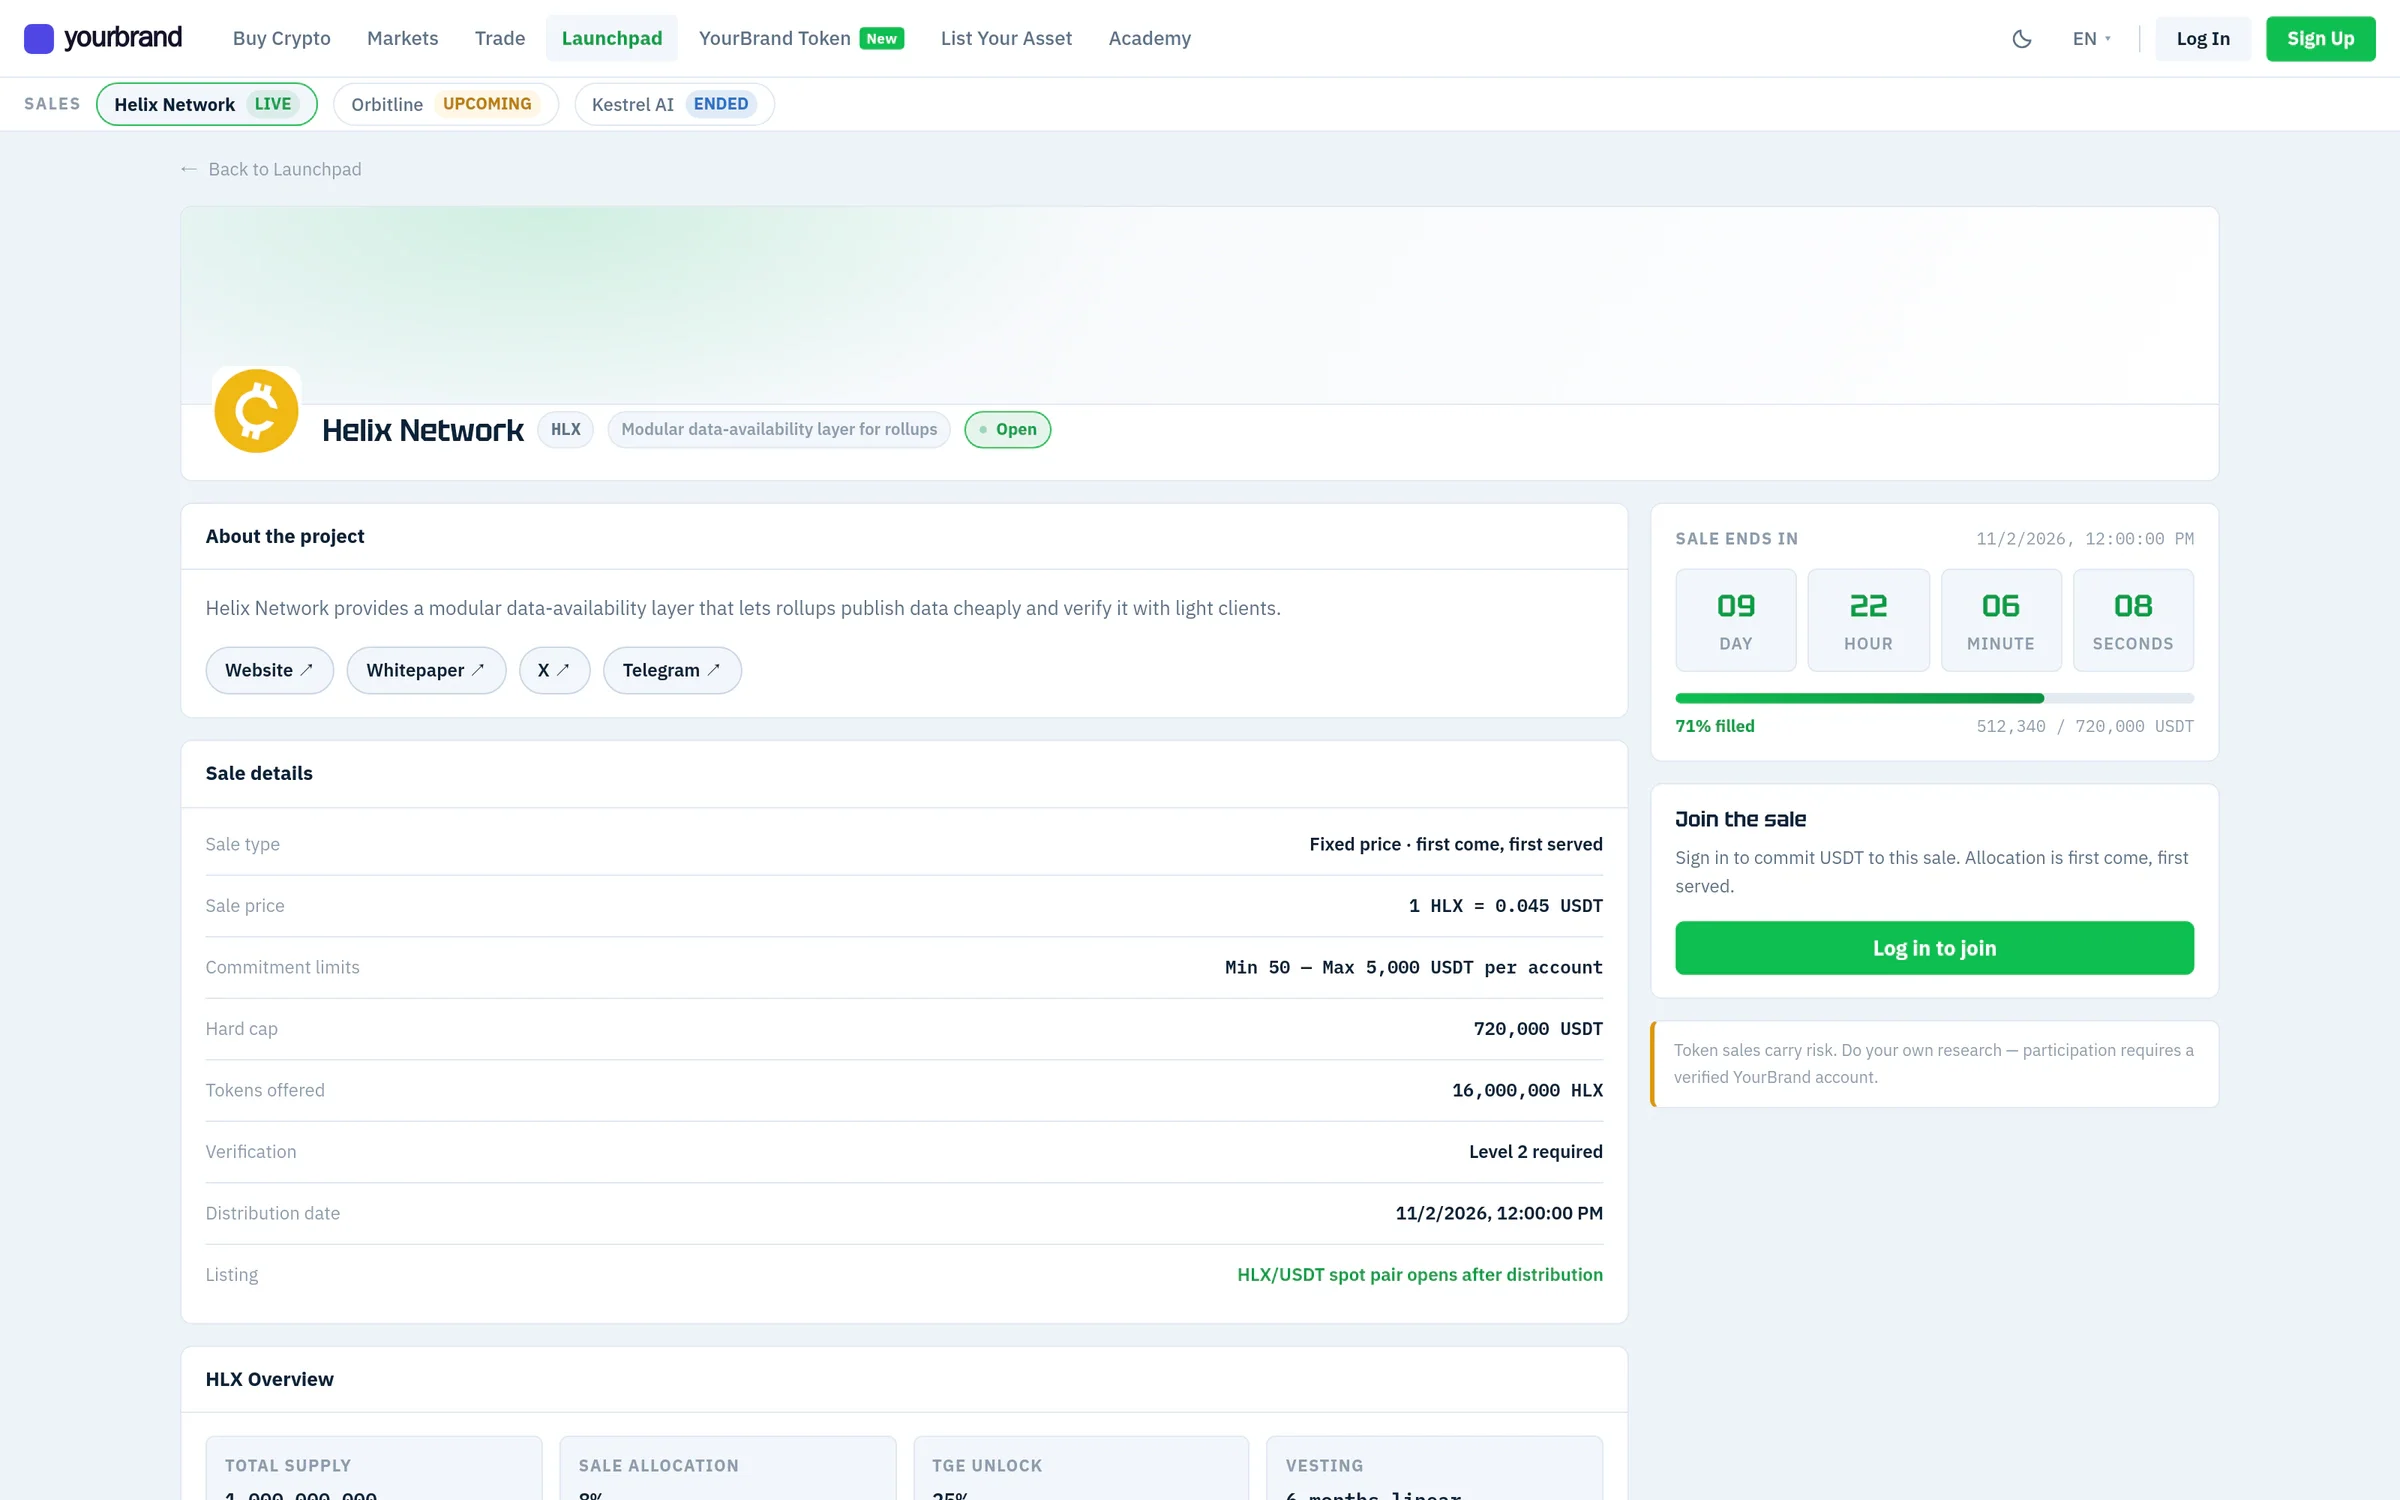The width and height of the screenshot is (2400, 1500).
Task: Click the New badge beside YourBrand Token
Action: click(881, 38)
